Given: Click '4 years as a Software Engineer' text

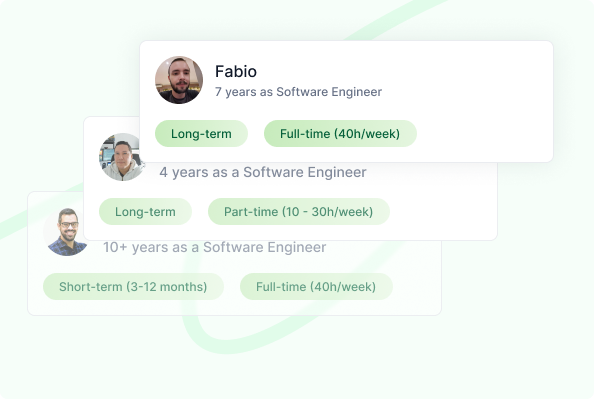Looking at the screenshot, I should click(263, 172).
